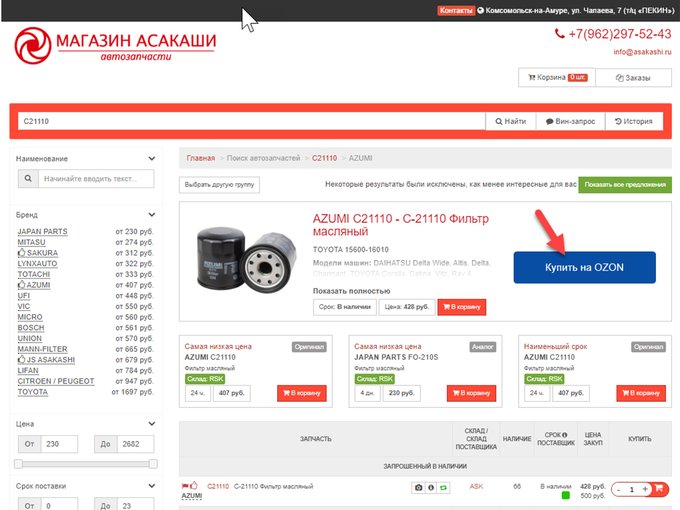Click the maximum price field showing 2682
Viewport: 680px width, 510px height.
pyautogui.click(x=135, y=444)
